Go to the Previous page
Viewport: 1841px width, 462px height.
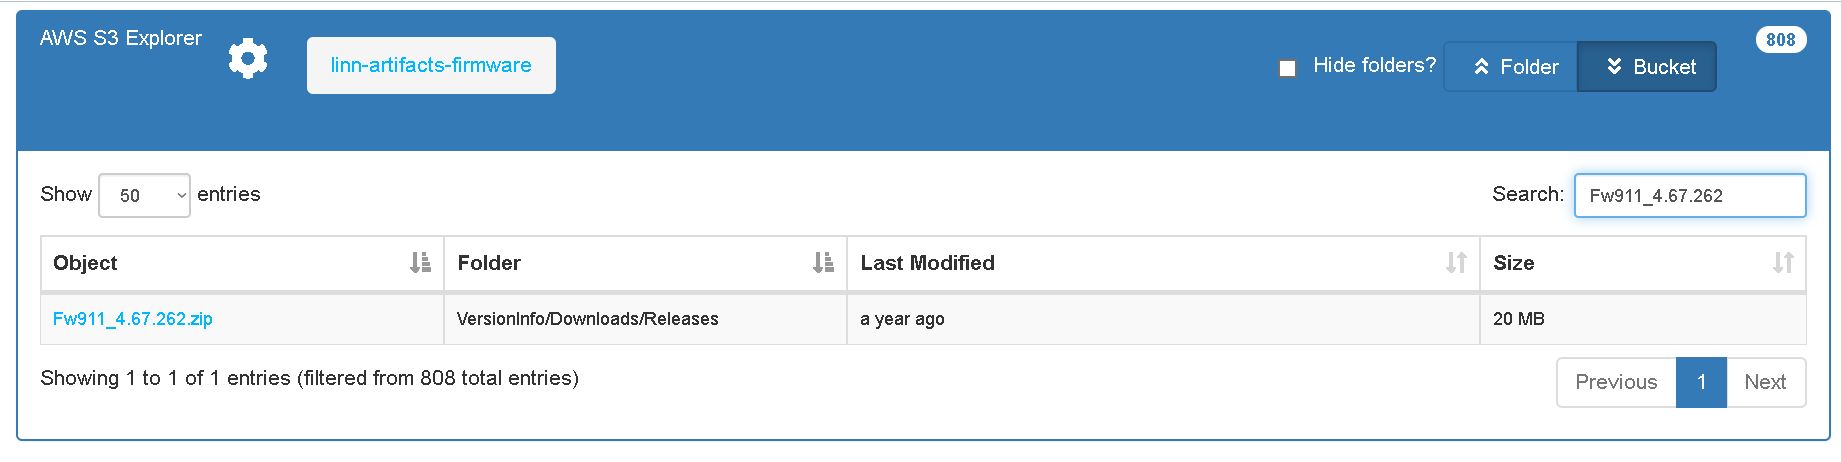tap(1616, 382)
